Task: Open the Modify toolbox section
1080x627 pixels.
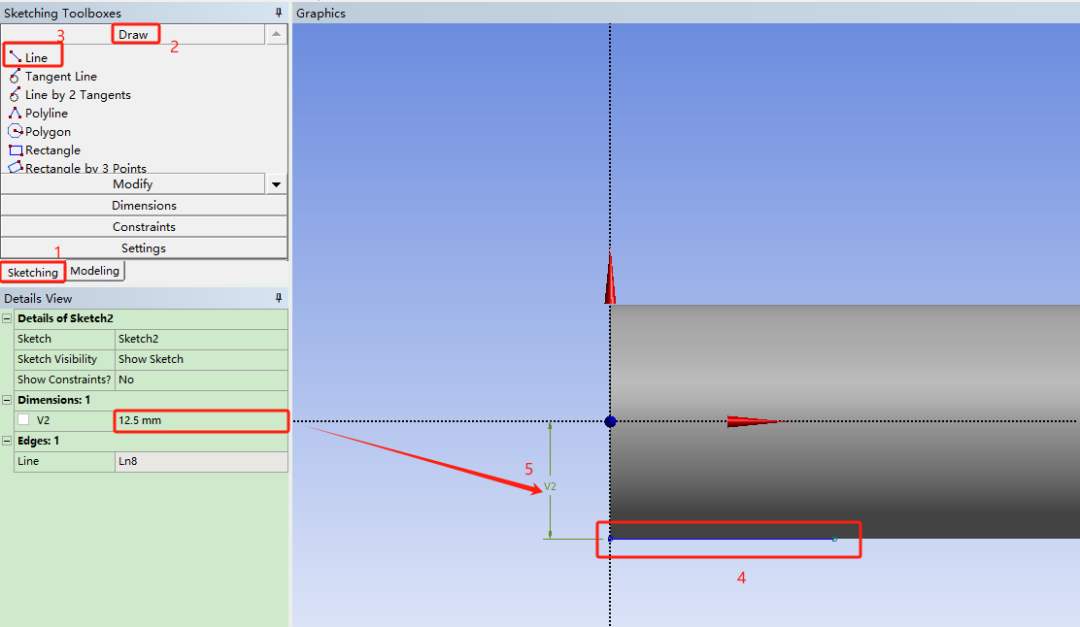Action: point(133,184)
